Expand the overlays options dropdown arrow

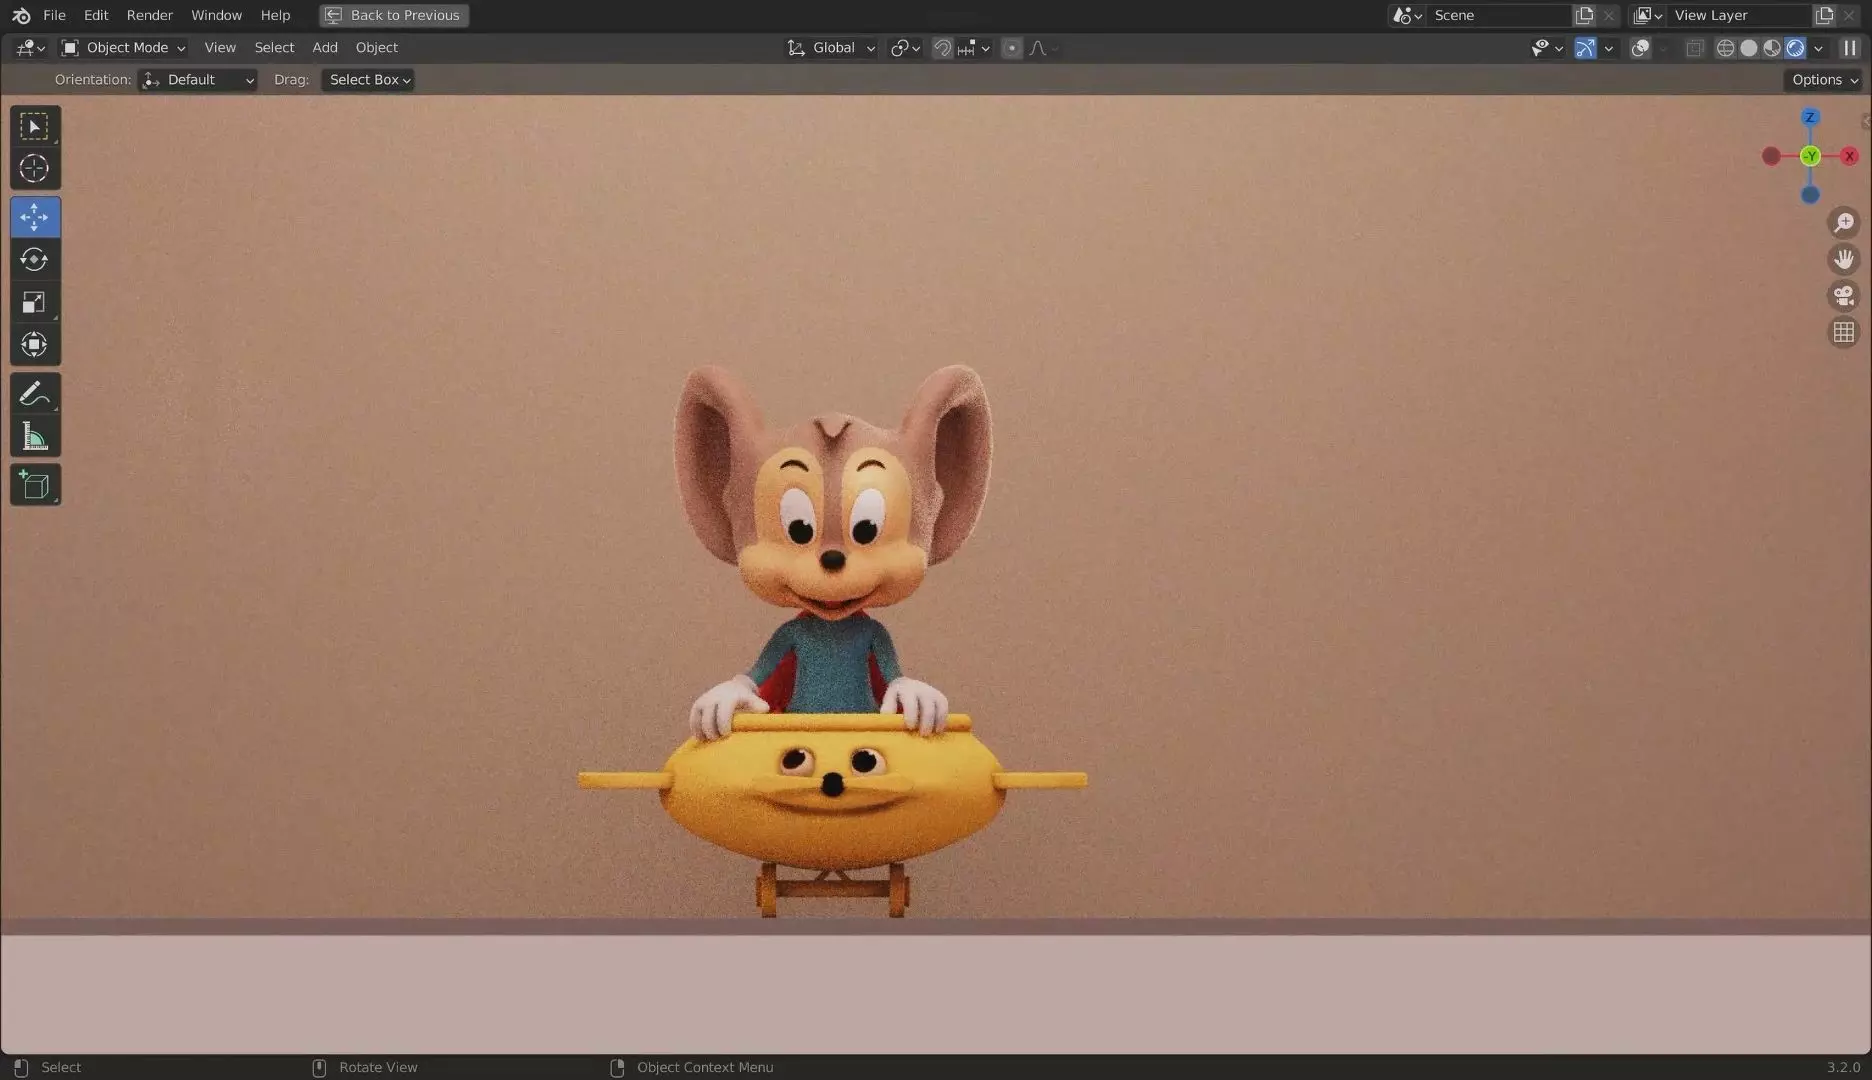1663,48
